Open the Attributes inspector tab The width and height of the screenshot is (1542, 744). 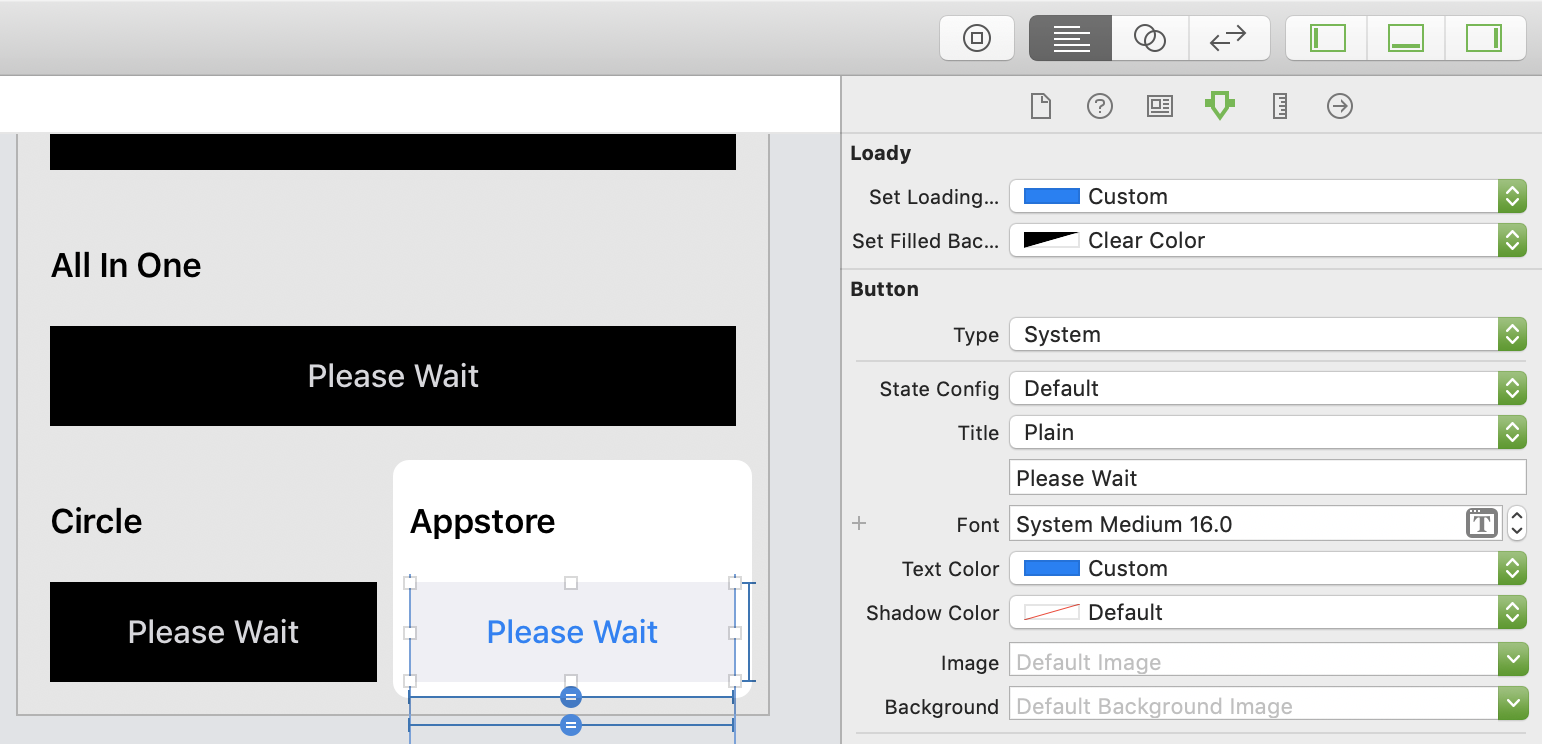[1220, 106]
